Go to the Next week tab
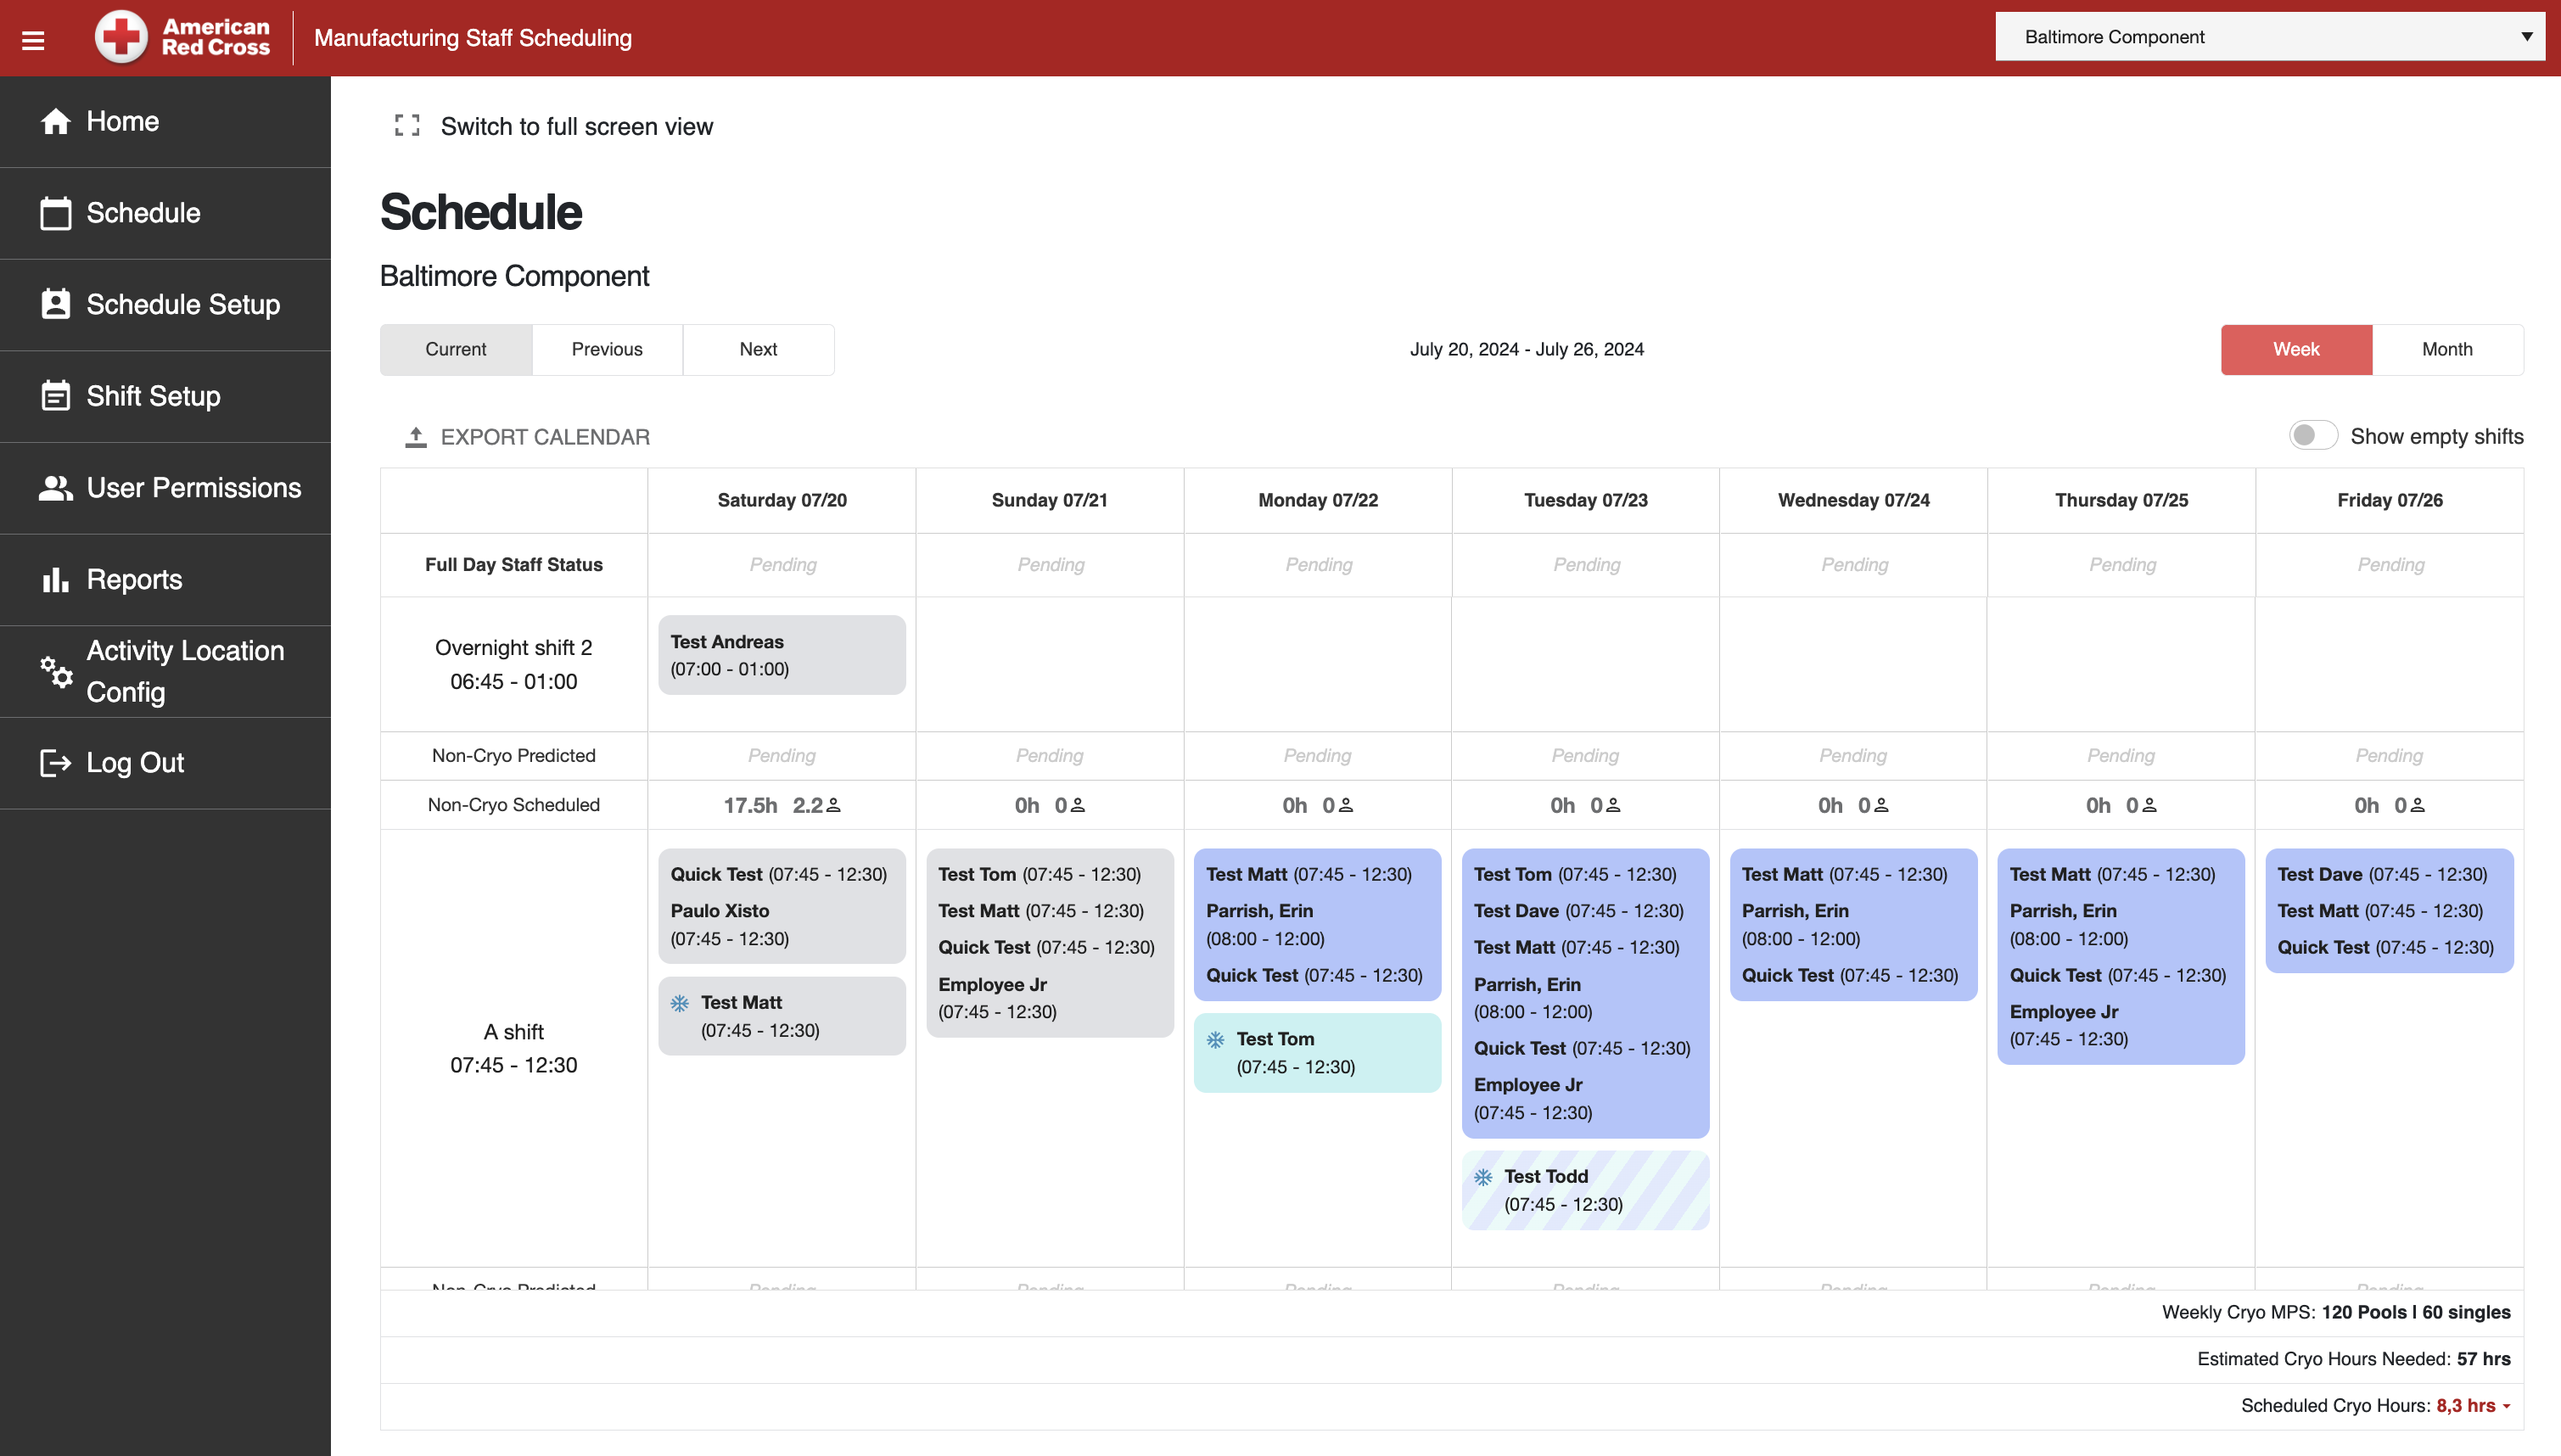Viewport: 2561px width, 1456px height. tap(758, 349)
